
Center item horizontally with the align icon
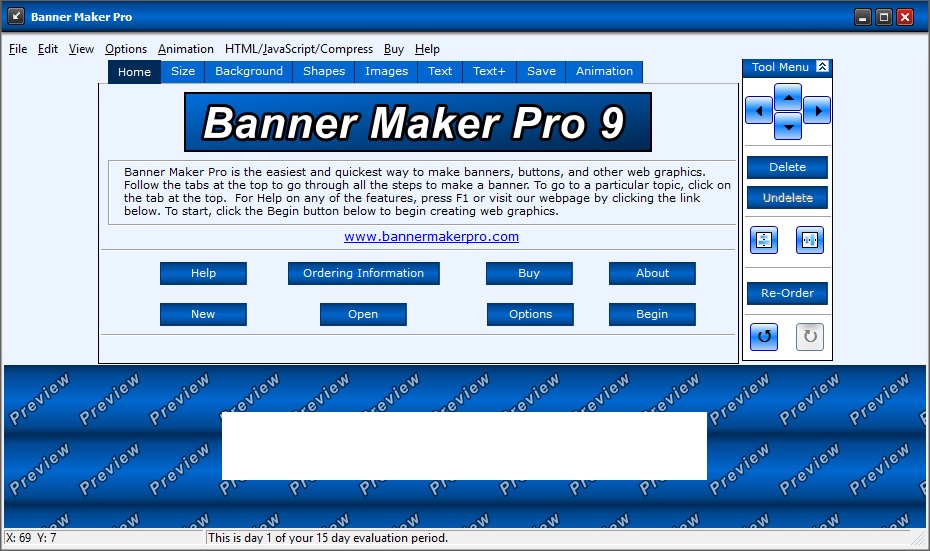tap(810, 240)
